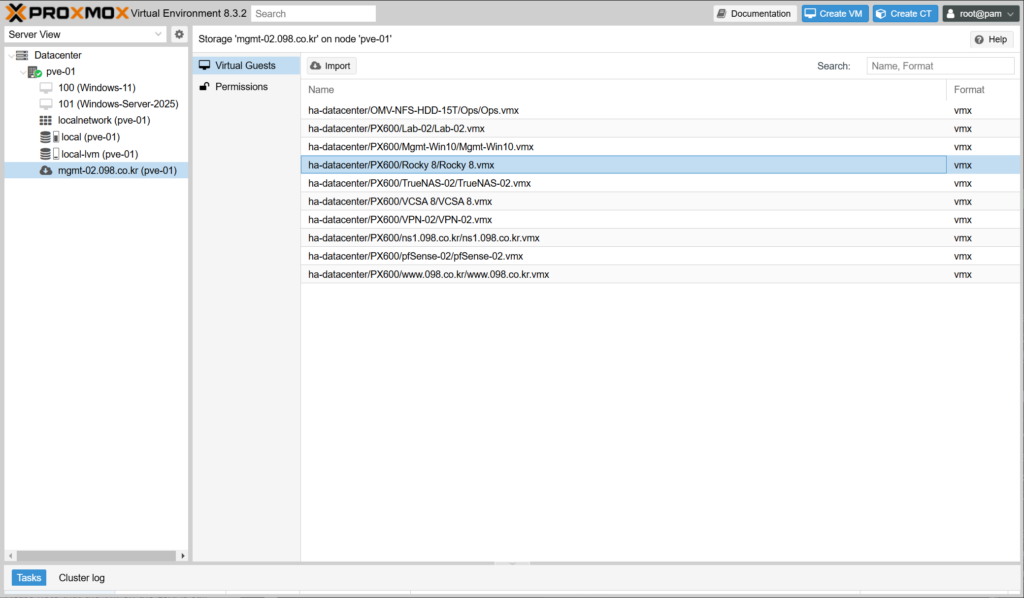1024x598 pixels.
Task: Click the pve-01 node icon
Action: click(35, 72)
